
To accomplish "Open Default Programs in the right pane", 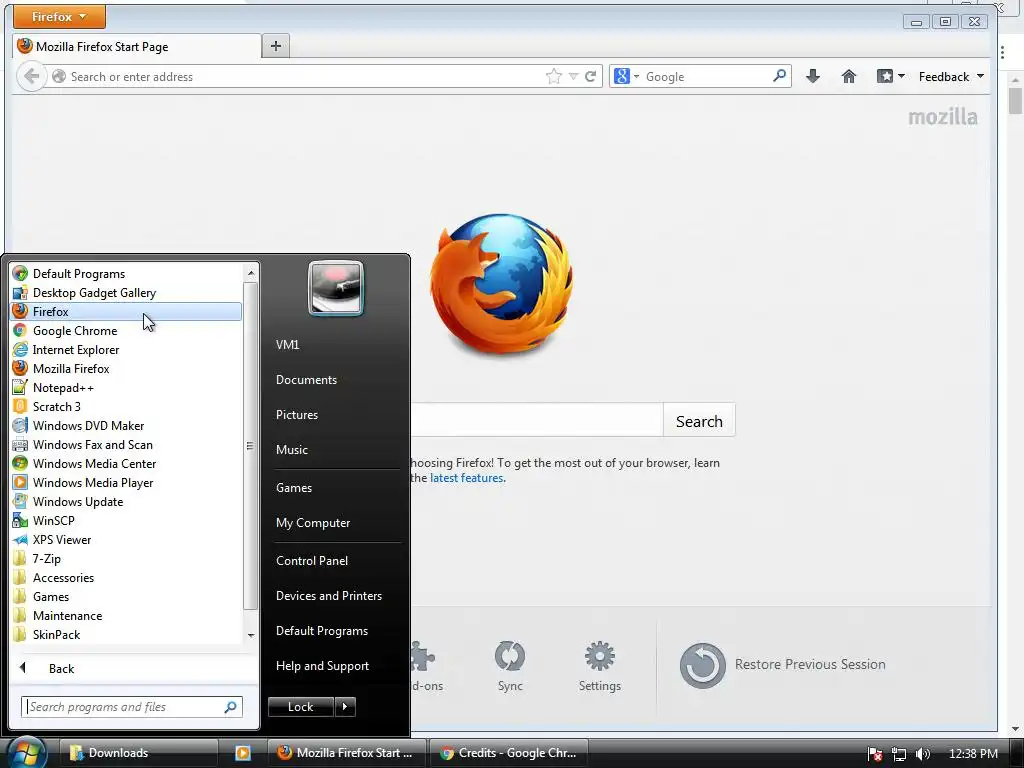I will [x=322, y=631].
